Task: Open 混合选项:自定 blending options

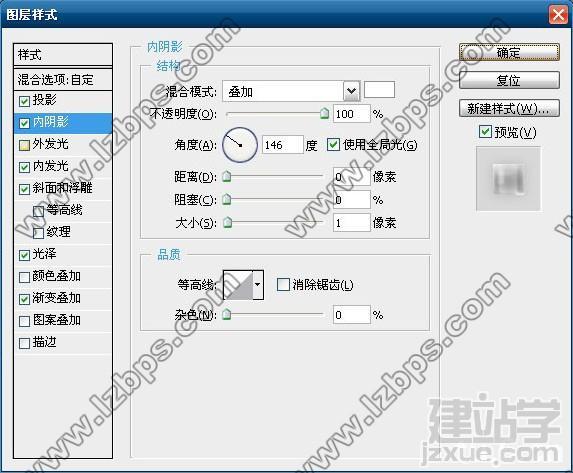Action: (x=63, y=79)
